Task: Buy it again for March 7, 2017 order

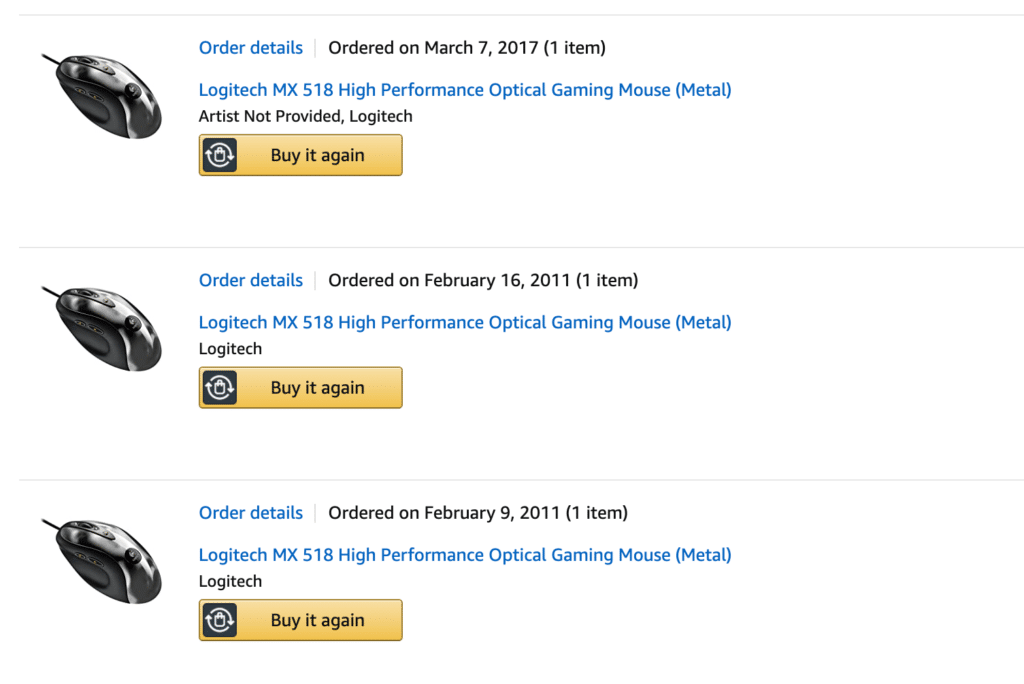Action: point(300,155)
